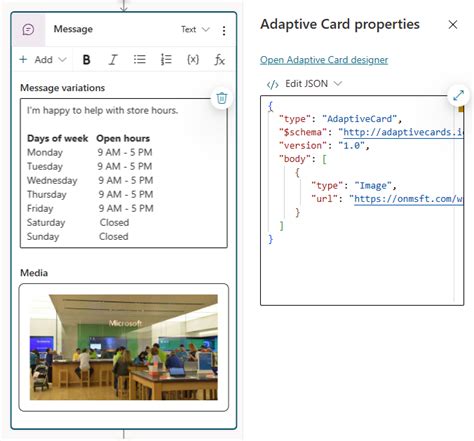Open the Message node three-dot menu
Screen dimensions: 474x441
(x=224, y=31)
